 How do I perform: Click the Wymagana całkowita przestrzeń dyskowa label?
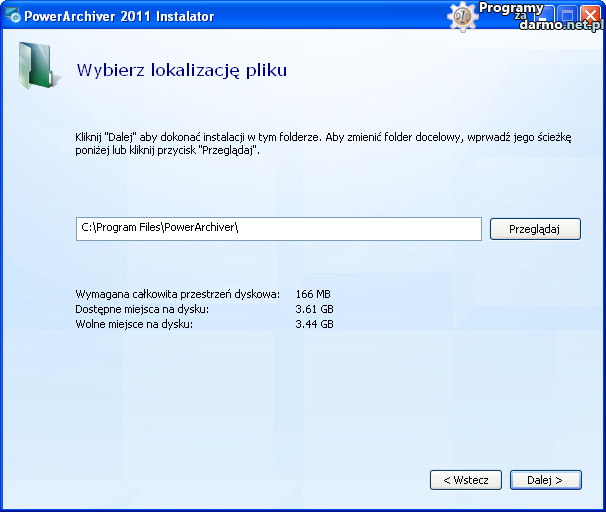(177, 294)
